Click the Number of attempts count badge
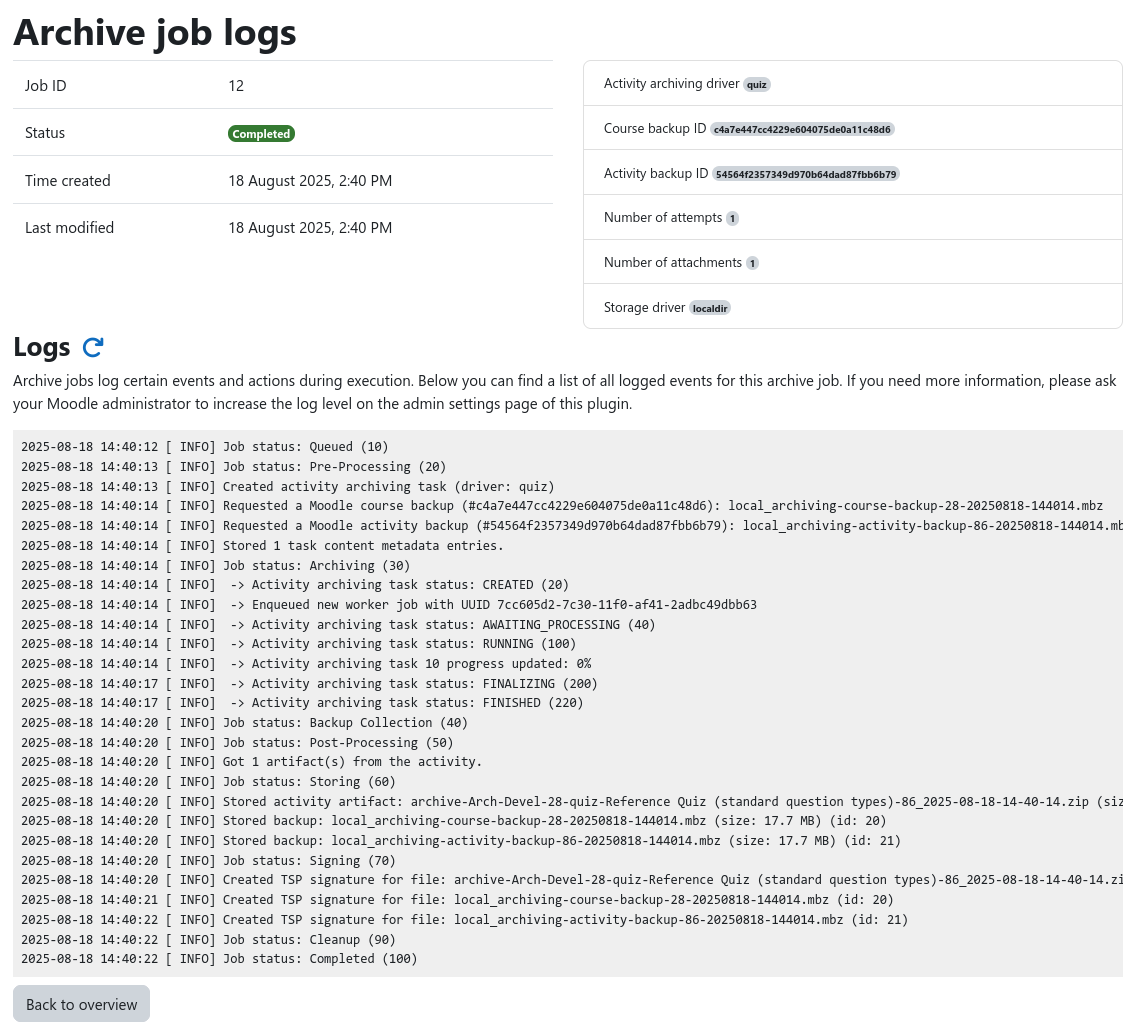 (732, 218)
